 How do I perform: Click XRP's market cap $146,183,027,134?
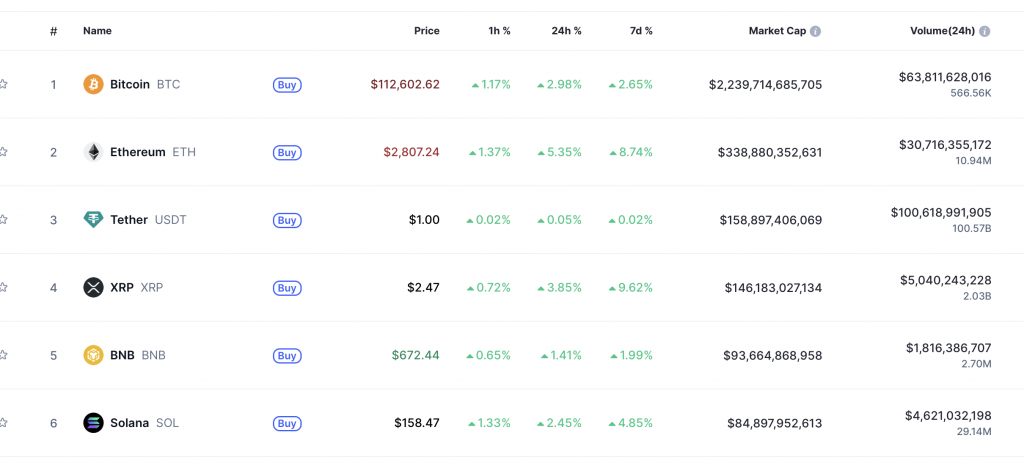[774, 288]
